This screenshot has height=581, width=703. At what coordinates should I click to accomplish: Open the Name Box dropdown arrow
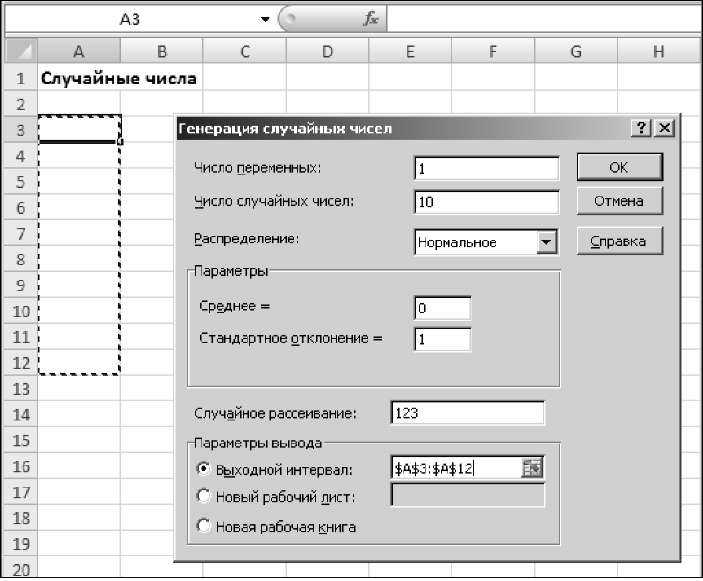click(265, 19)
